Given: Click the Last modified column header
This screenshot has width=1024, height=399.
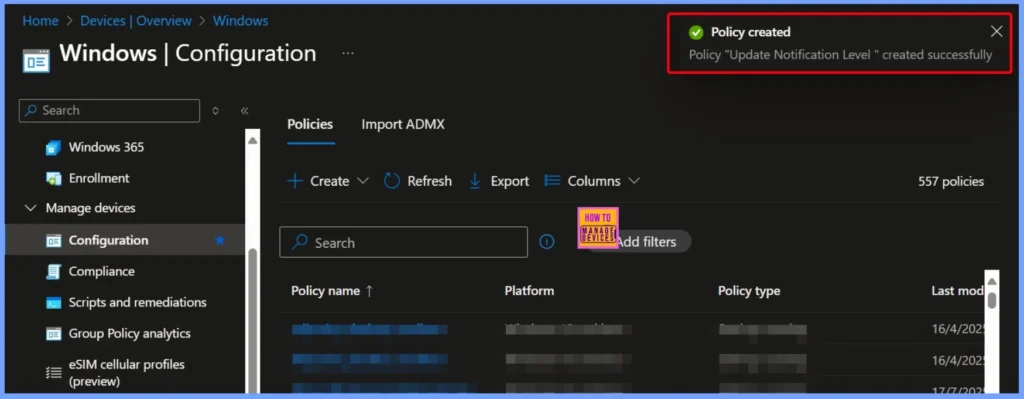Looking at the screenshot, I should [957, 291].
